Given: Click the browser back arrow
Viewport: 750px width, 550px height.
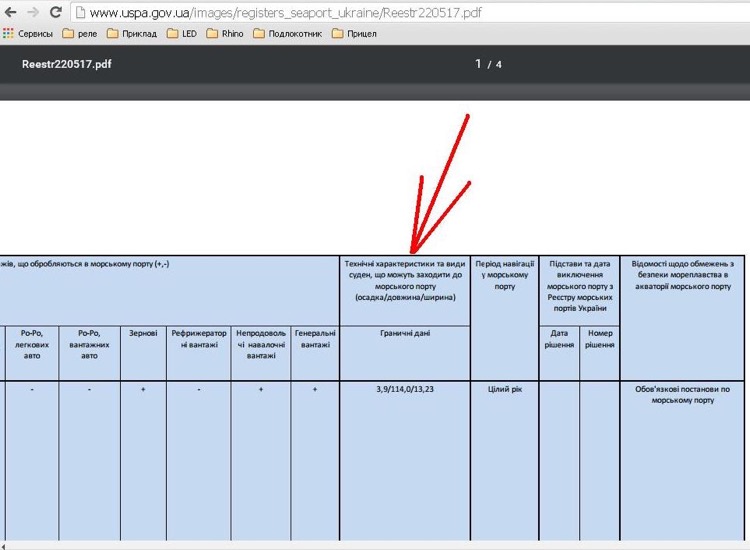Looking at the screenshot, I should [10, 13].
